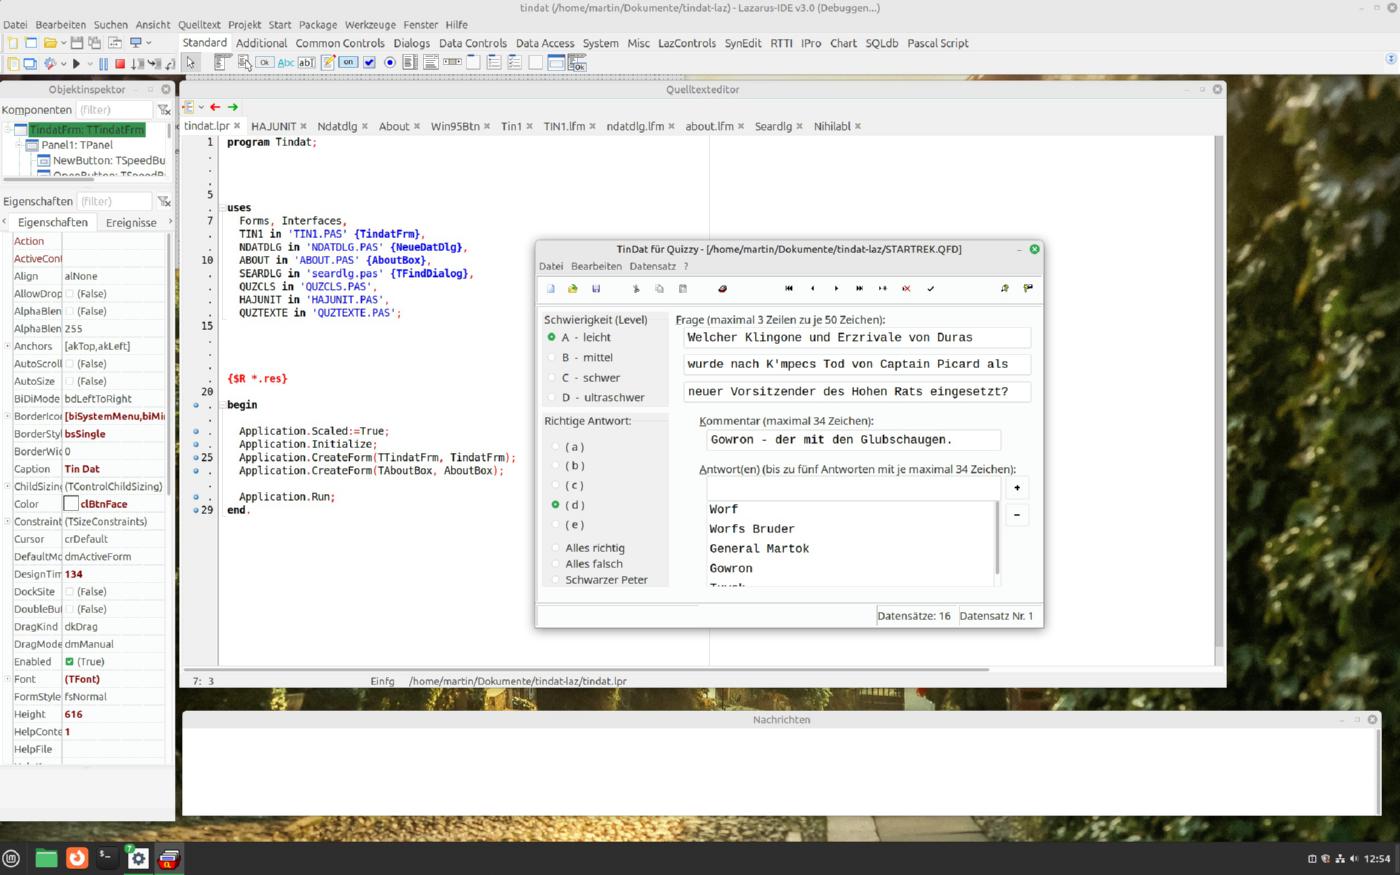Screen dimensions: 1400x875
Task: Open the dropdown next to Run button
Action: [x=89, y=64]
